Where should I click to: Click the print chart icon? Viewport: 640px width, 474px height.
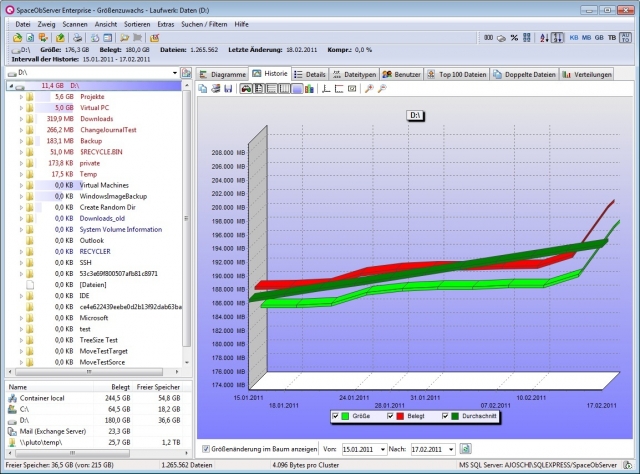[x=216, y=89]
